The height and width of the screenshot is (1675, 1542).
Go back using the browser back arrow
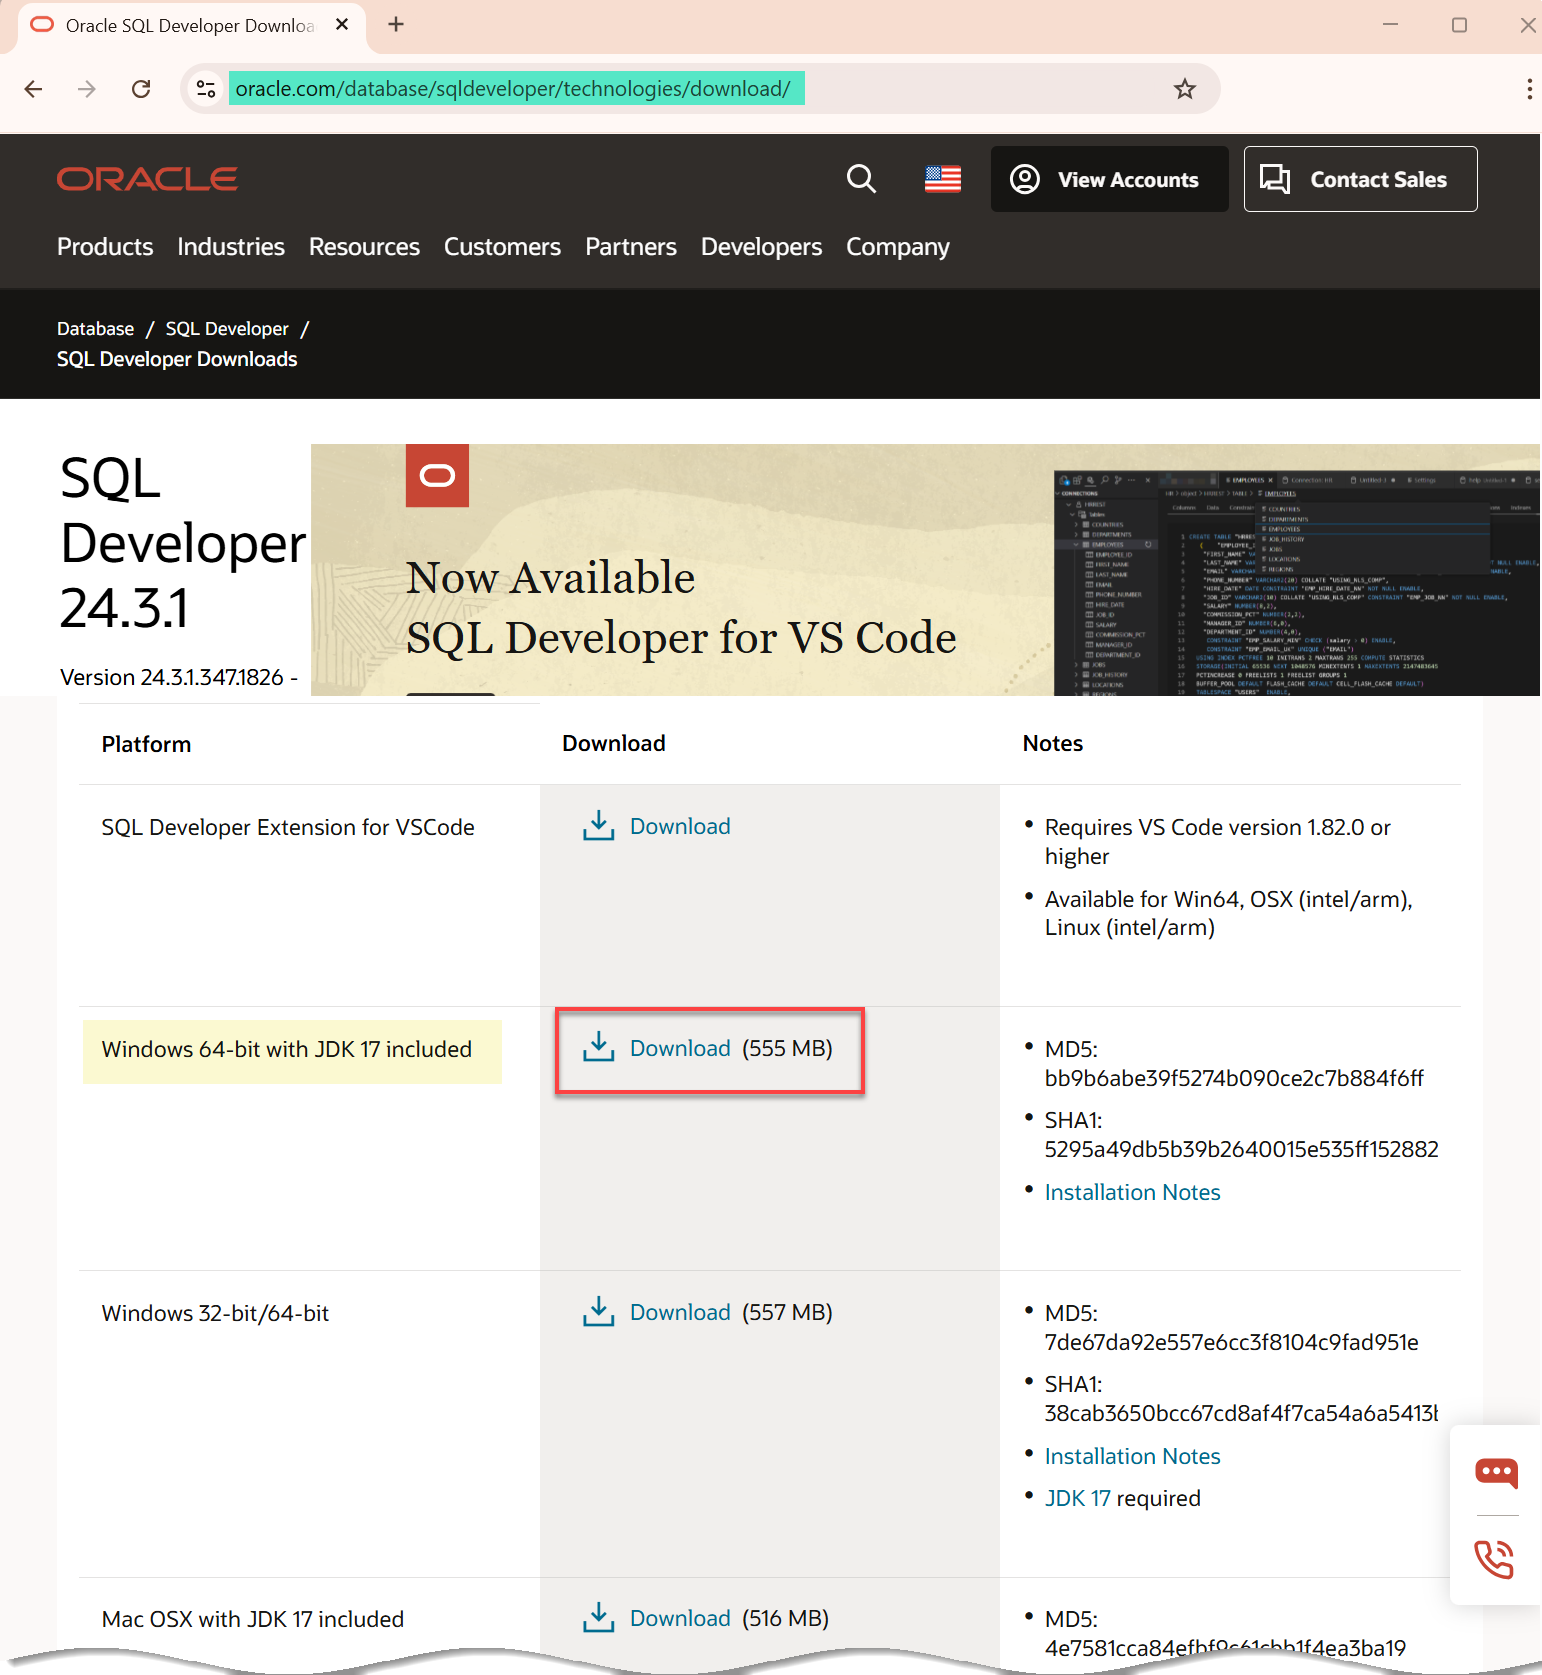pyautogui.click(x=34, y=89)
